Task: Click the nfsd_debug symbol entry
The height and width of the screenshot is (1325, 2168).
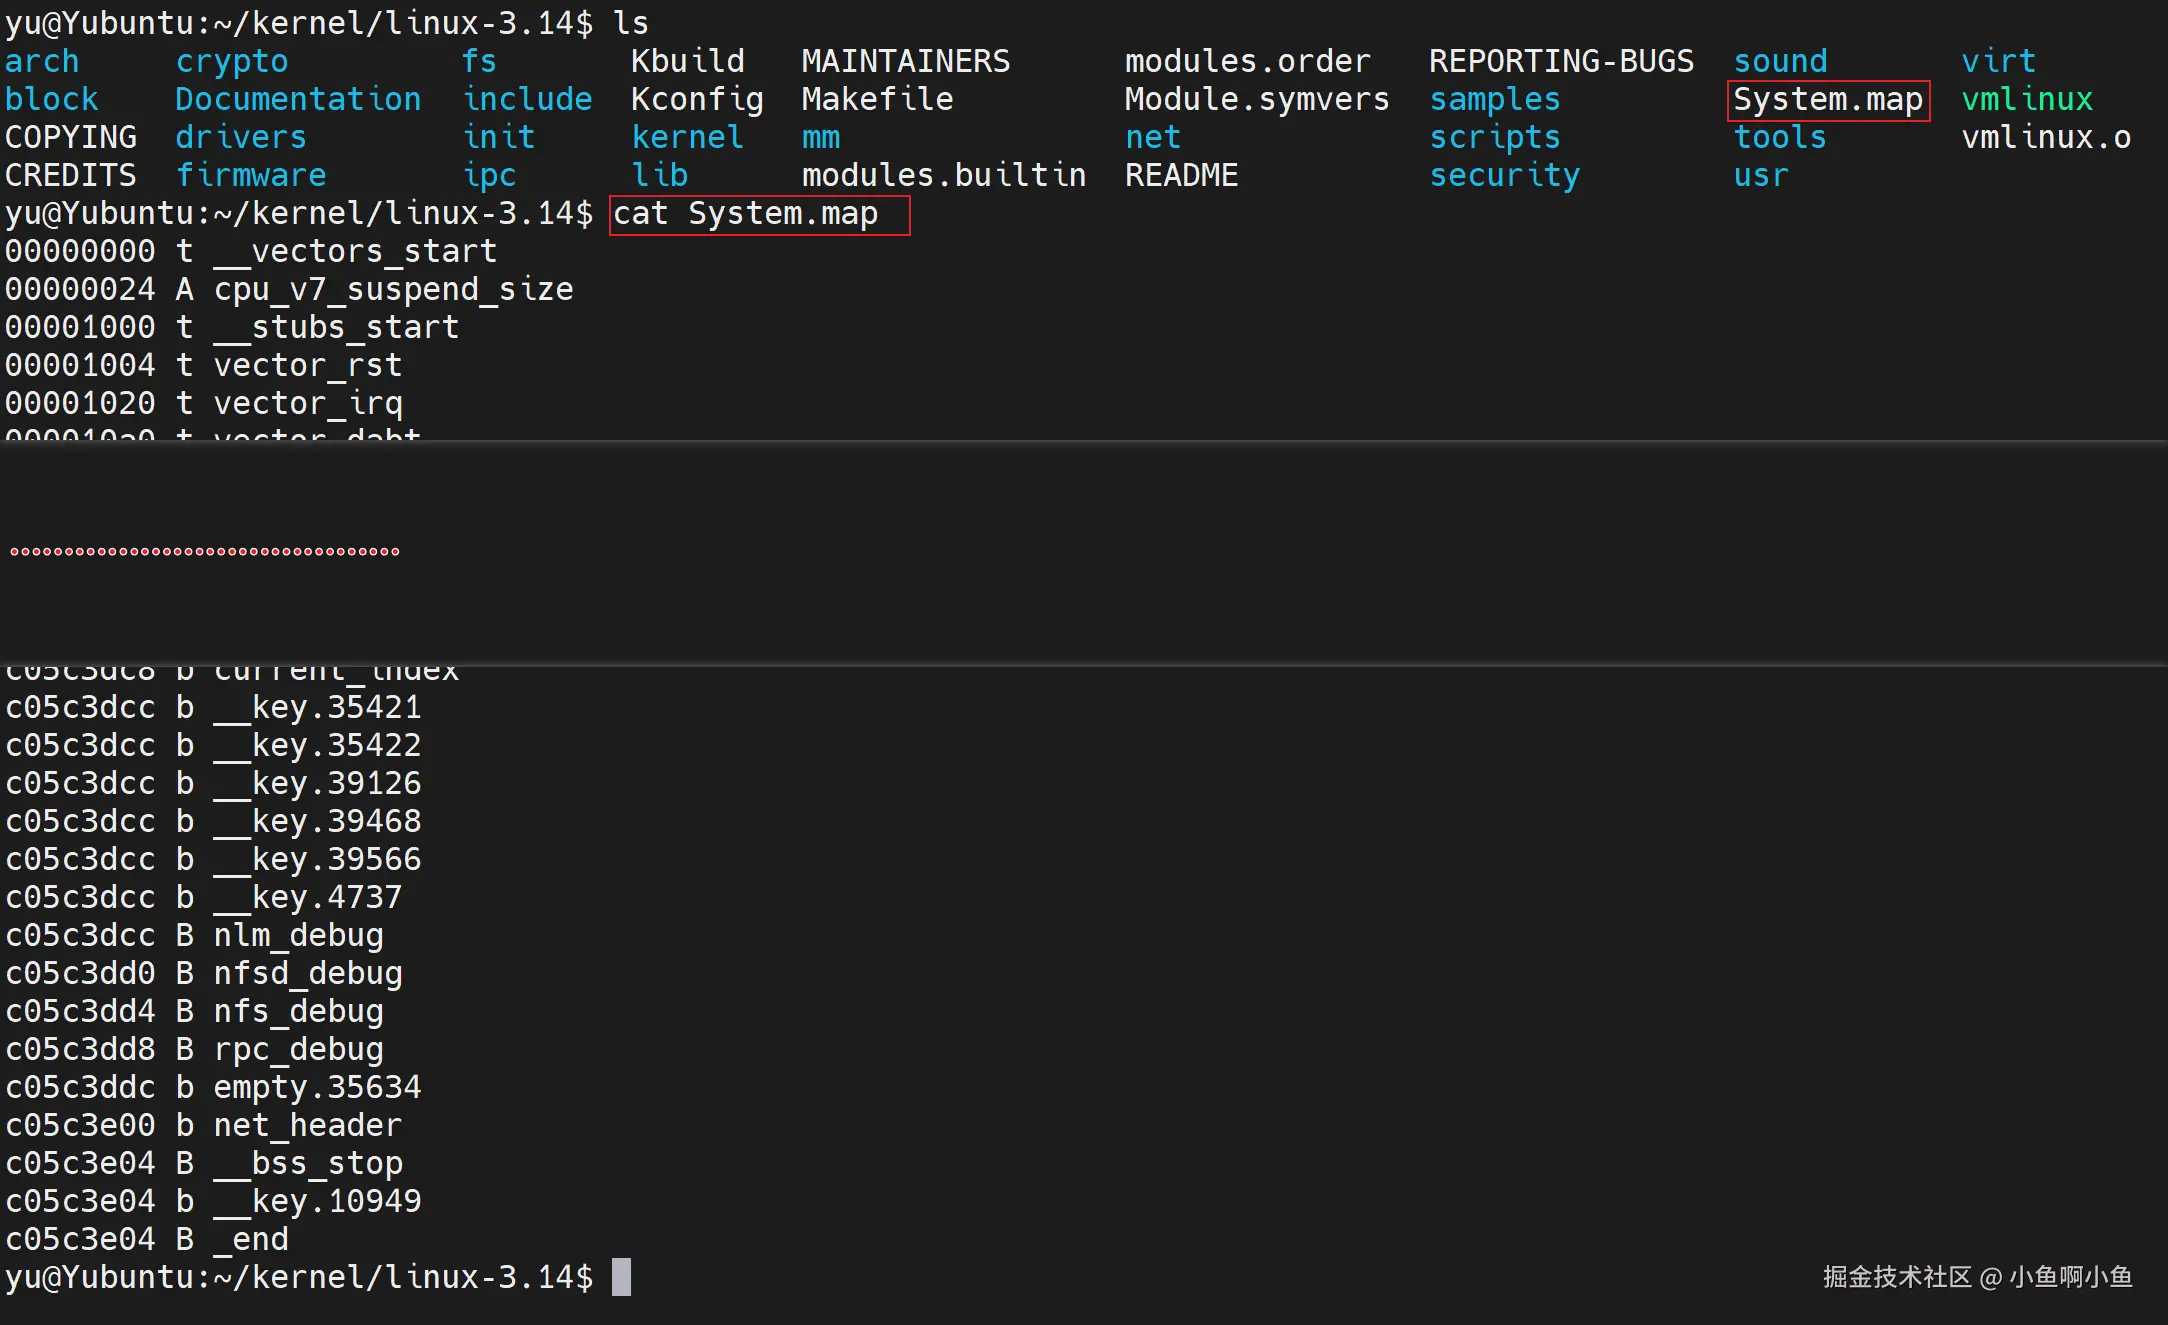Action: (307, 974)
